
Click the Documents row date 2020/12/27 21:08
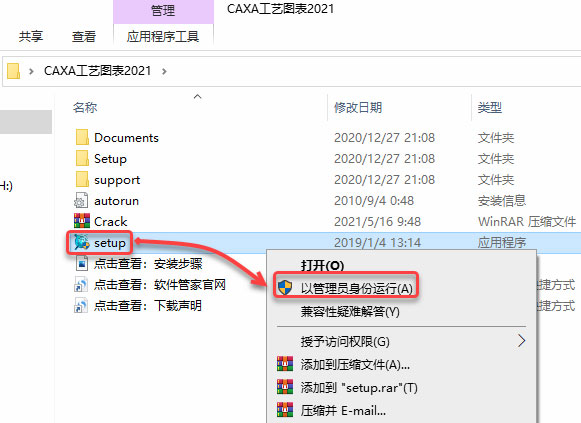click(x=384, y=138)
